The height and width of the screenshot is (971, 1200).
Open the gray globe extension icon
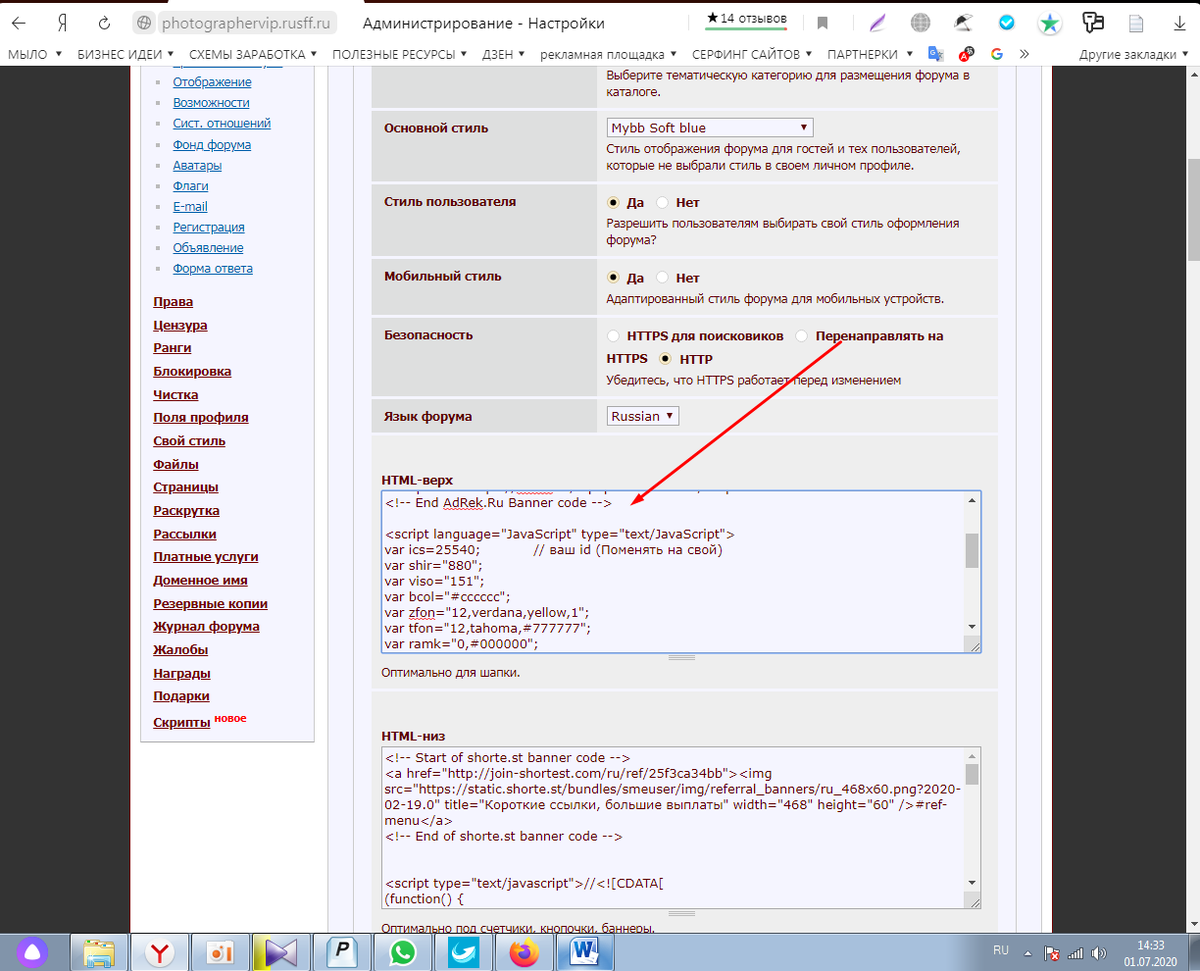point(921,22)
